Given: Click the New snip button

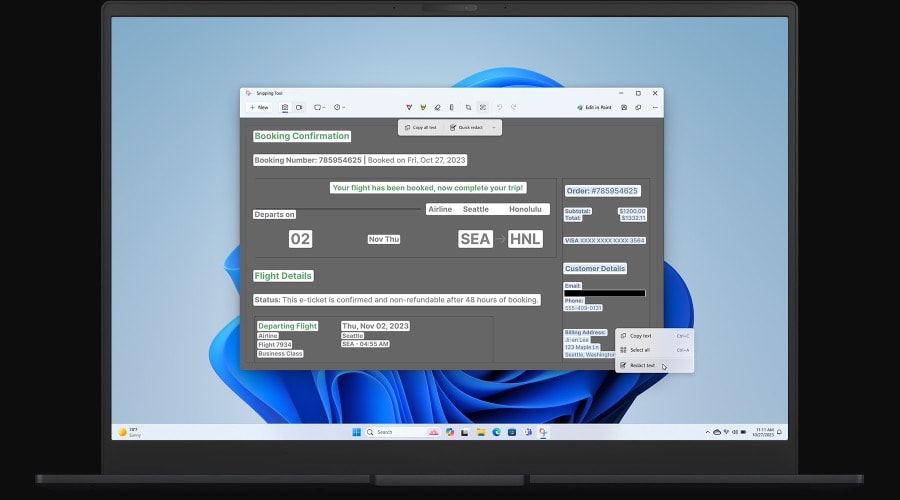Looking at the screenshot, I should tap(259, 107).
